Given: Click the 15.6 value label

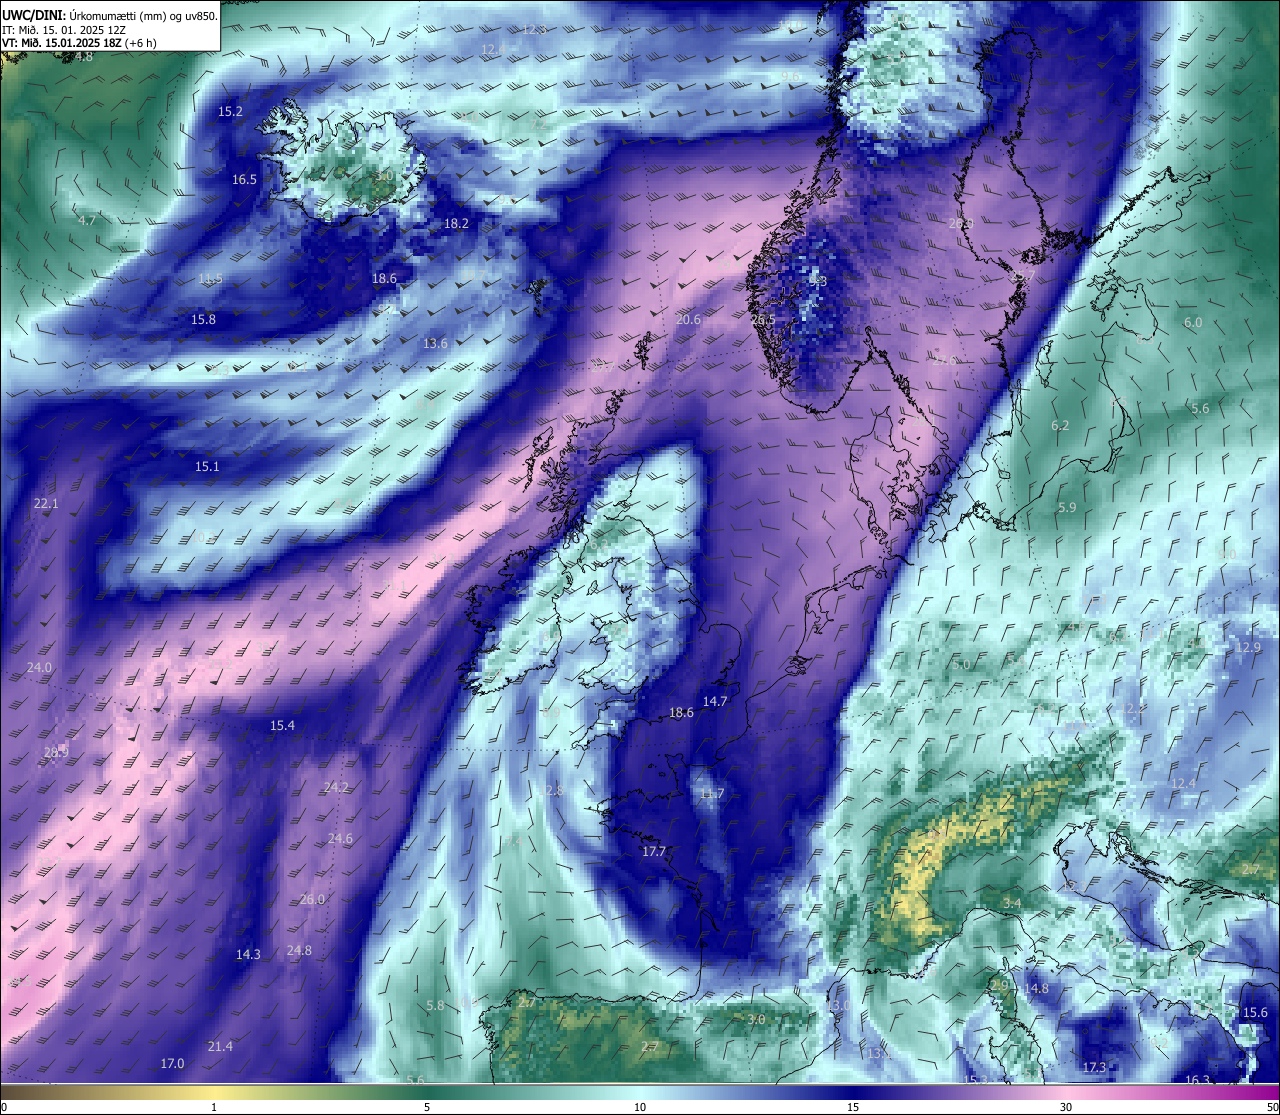Looking at the screenshot, I should pyautogui.click(x=1255, y=1013).
